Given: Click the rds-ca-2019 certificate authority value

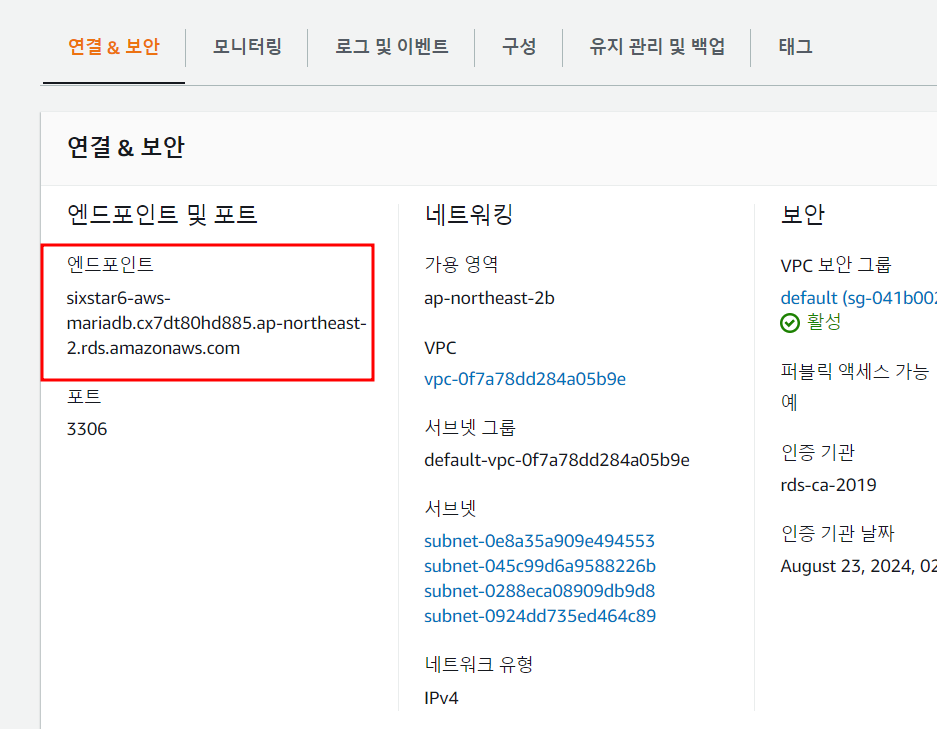Looking at the screenshot, I should pyautogui.click(x=828, y=485).
